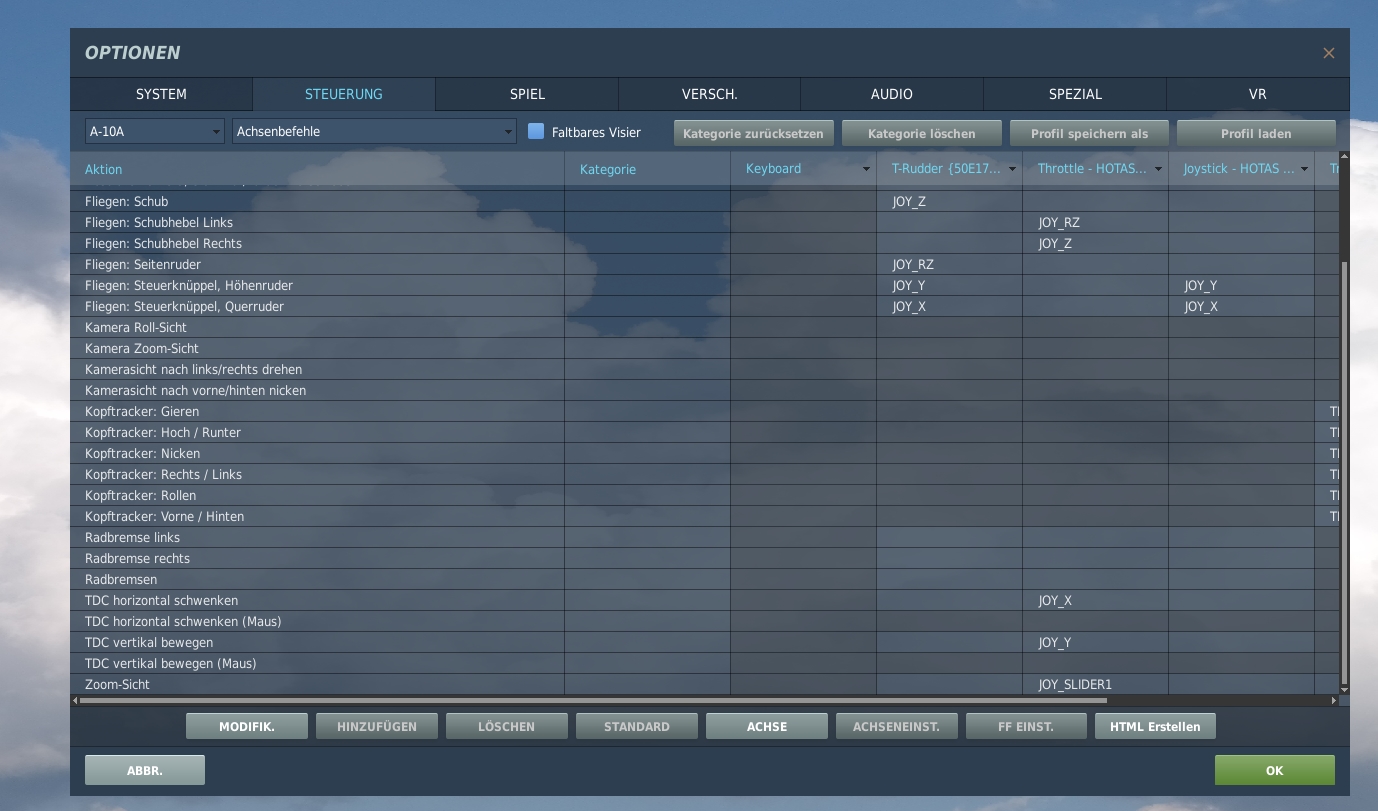Click the Kategorie zurücksetzen button
This screenshot has width=1378, height=811.
pyautogui.click(x=753, y=133)
